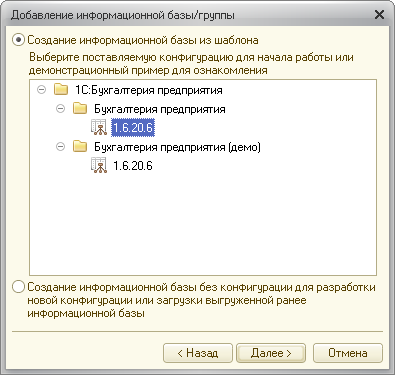Select radio Создание информационной базы без конфигурации
395x375 pixels.
click(18, 287)
